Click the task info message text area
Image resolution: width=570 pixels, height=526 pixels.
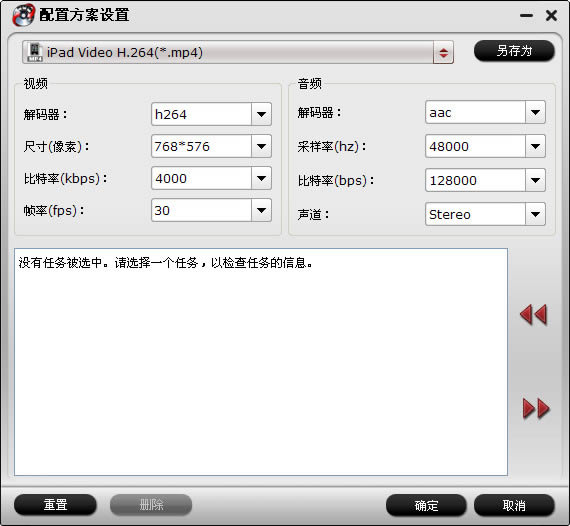click(261, 362)
